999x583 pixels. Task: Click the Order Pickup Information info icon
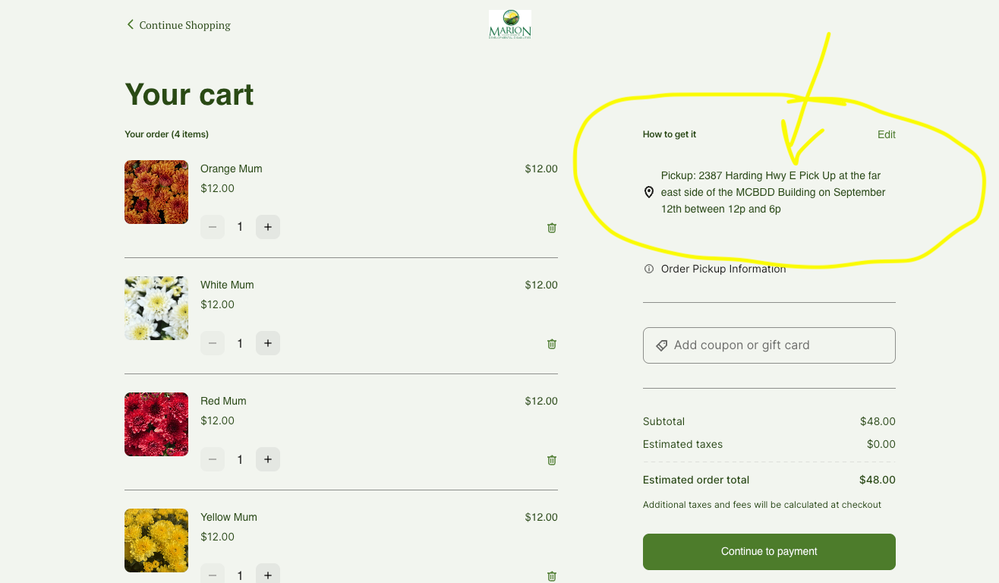(649, 269)
